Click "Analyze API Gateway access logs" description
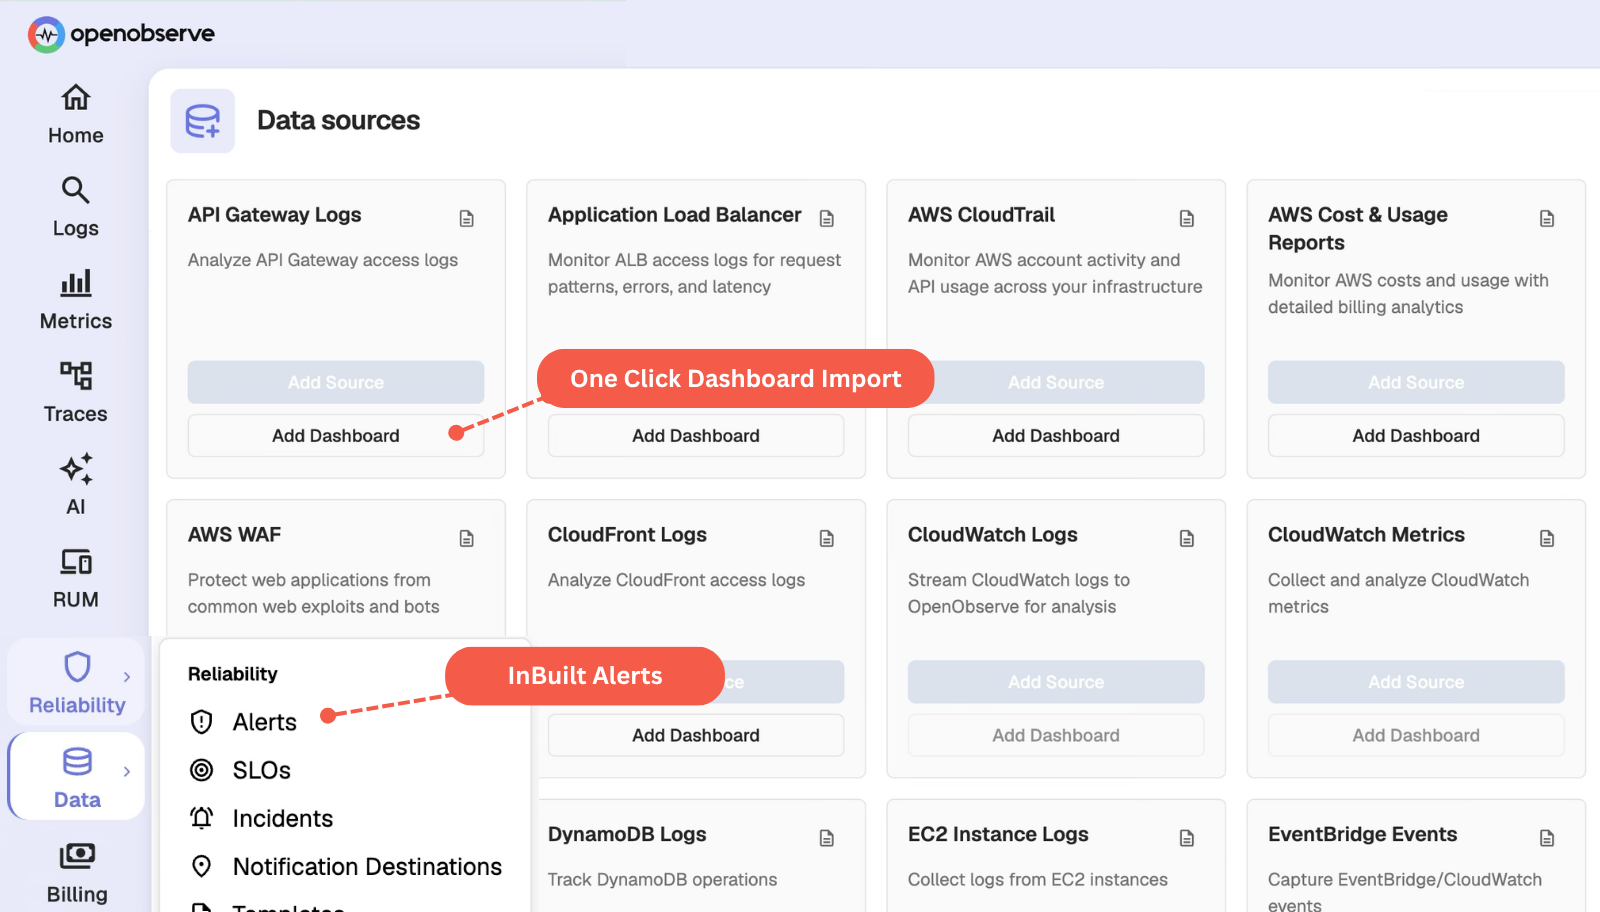Image resolution: width=1600 pixels, height=912 pixels. (x=323, y=260)
